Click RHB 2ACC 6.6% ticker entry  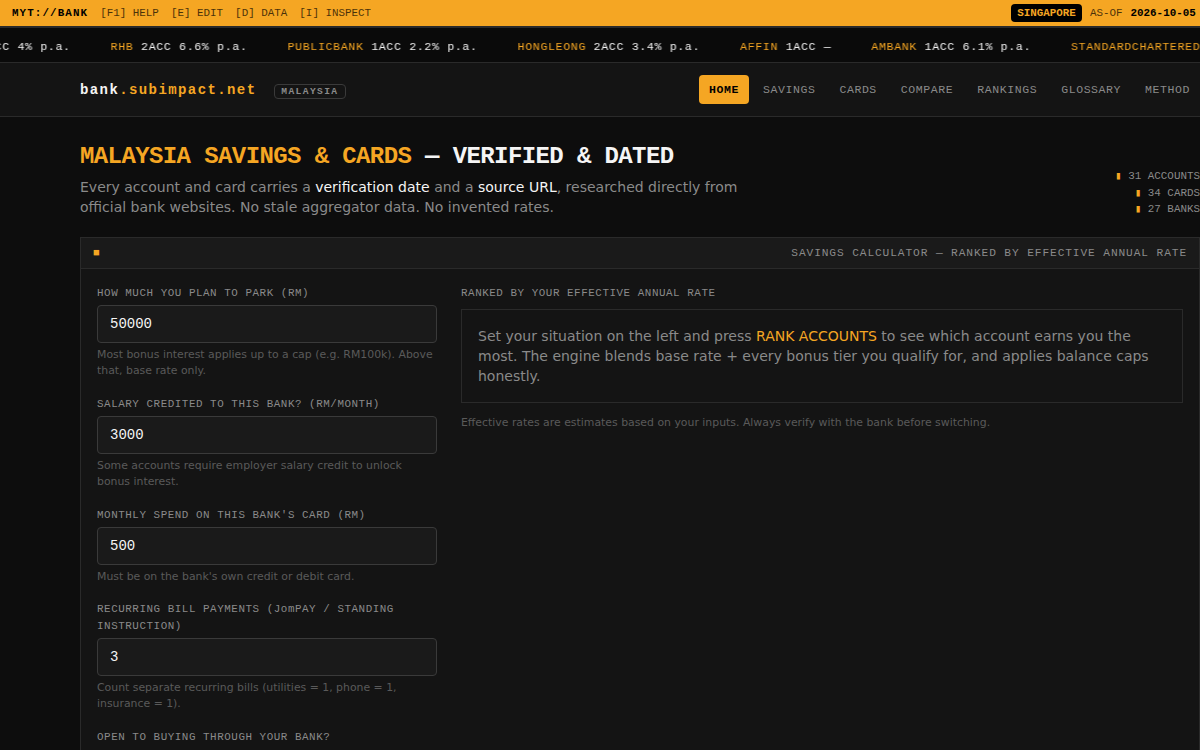(178, 47)
